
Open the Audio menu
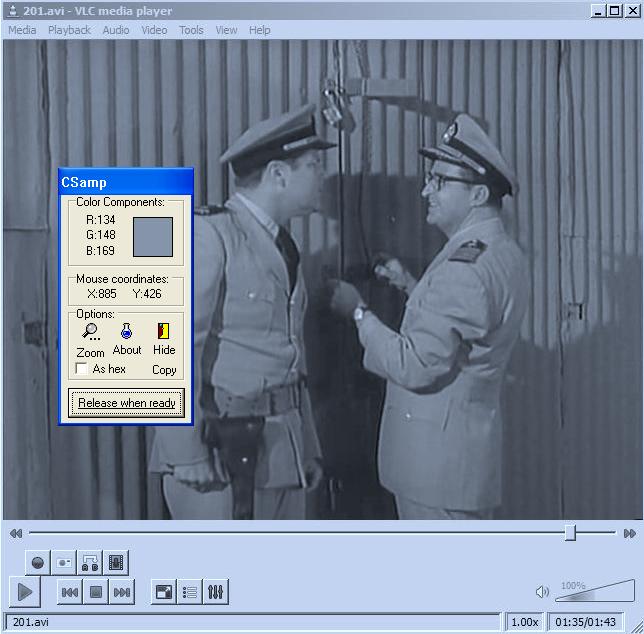(x=116, y=30)
